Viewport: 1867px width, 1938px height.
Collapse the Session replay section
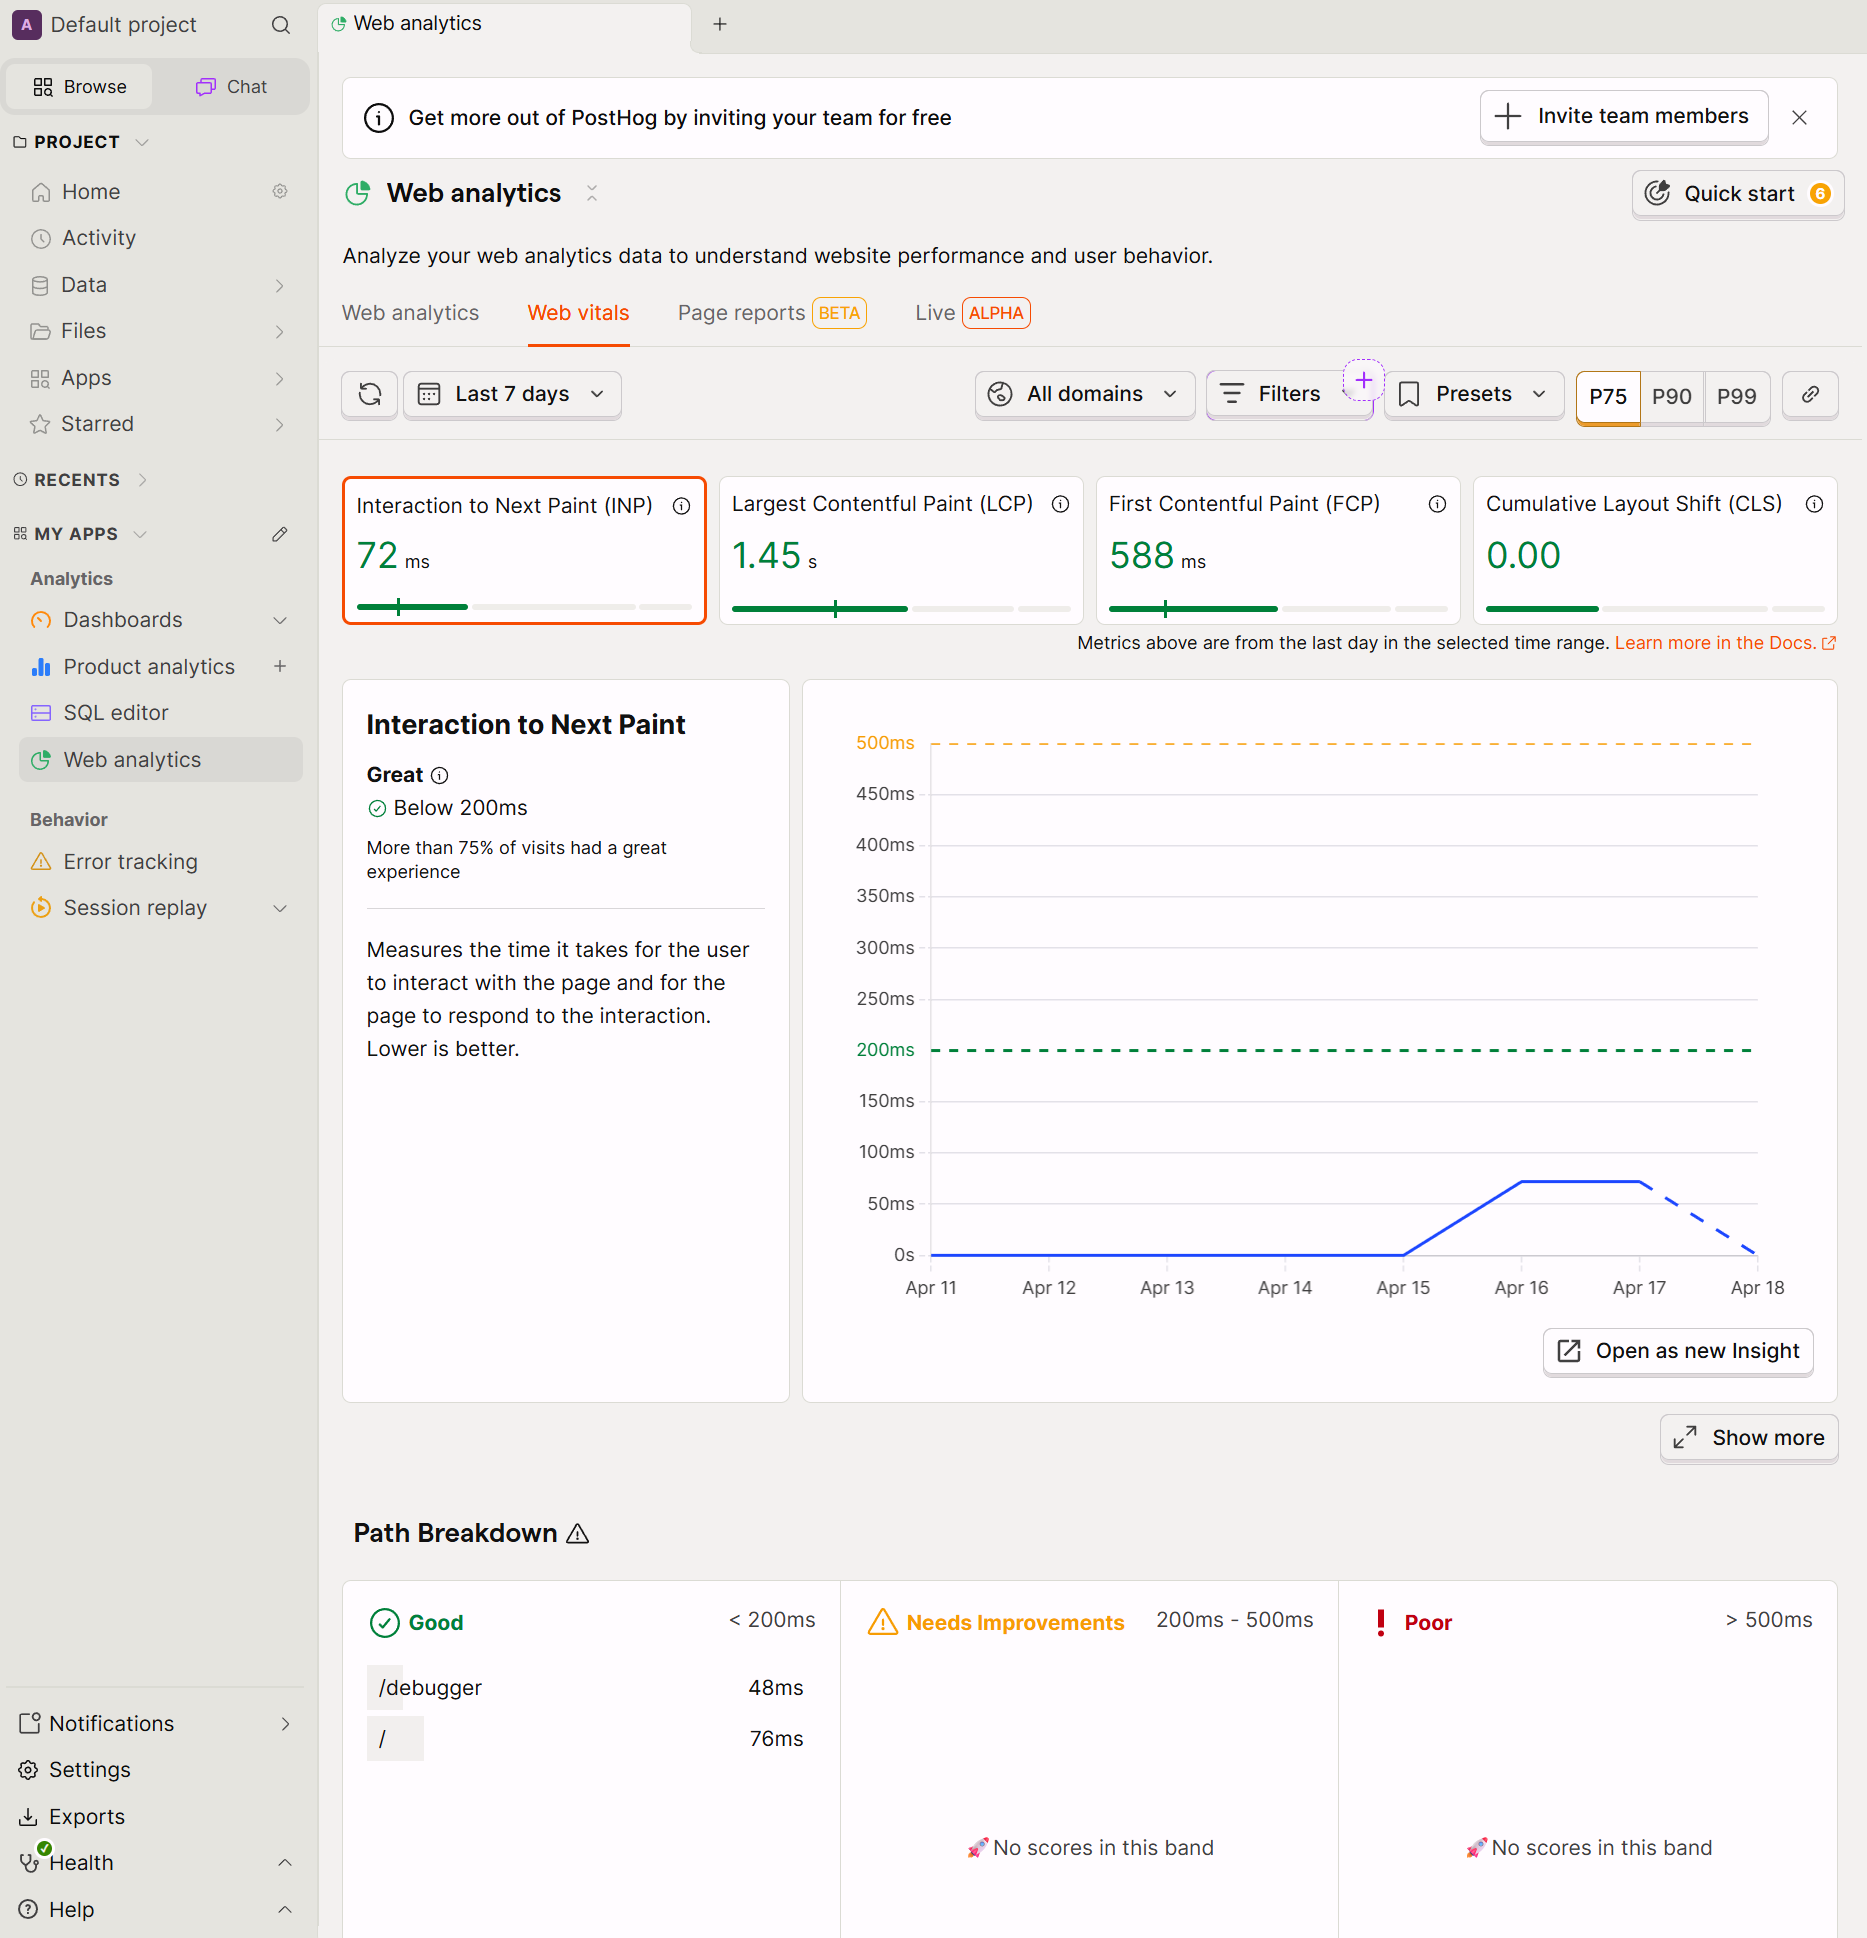click(x=280, y=908)
